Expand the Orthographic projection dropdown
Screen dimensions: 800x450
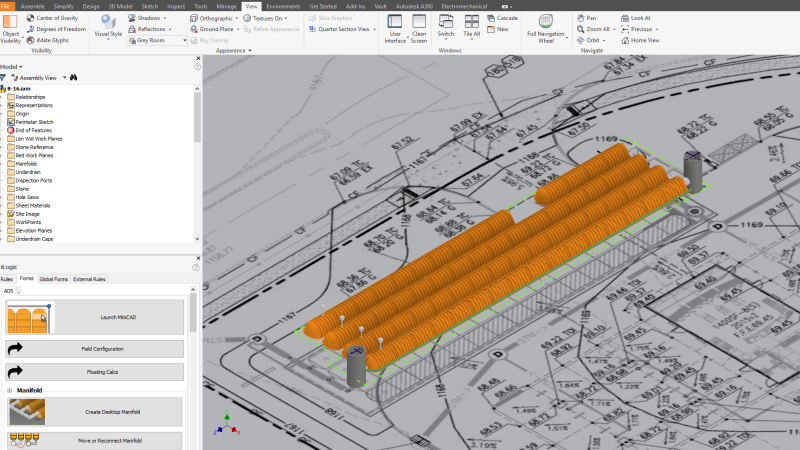(236, 18)
